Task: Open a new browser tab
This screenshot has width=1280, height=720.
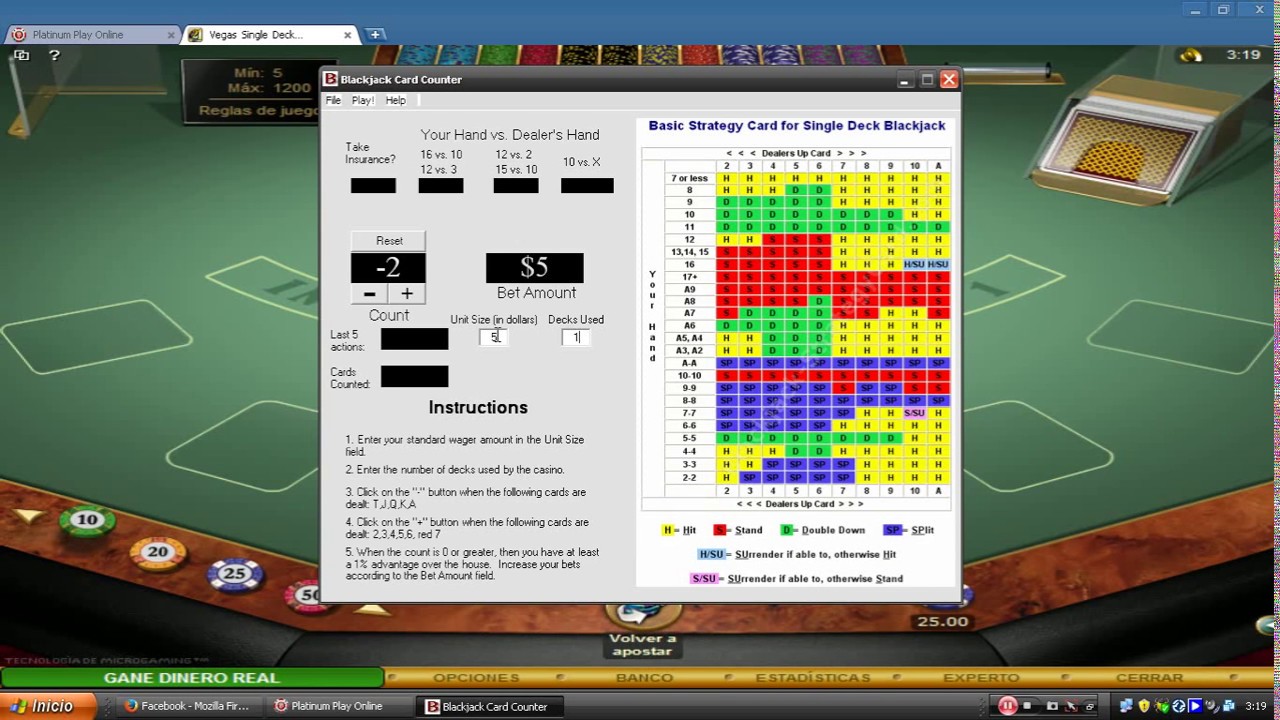Action: click(375, 34)
